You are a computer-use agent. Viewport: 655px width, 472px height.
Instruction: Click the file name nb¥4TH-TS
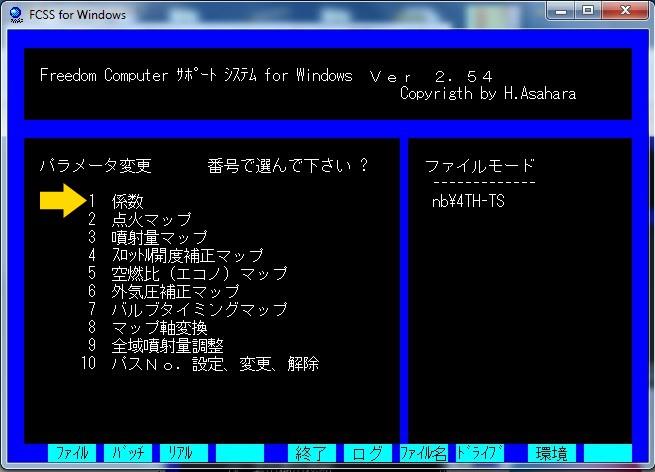[x=468, y=201]
